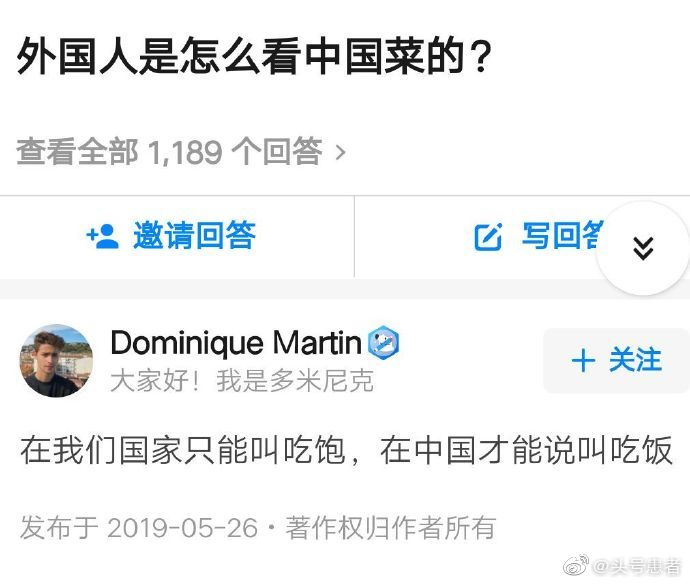
Task: Click the chevron after 个回答
Action: tap(341, 153)
